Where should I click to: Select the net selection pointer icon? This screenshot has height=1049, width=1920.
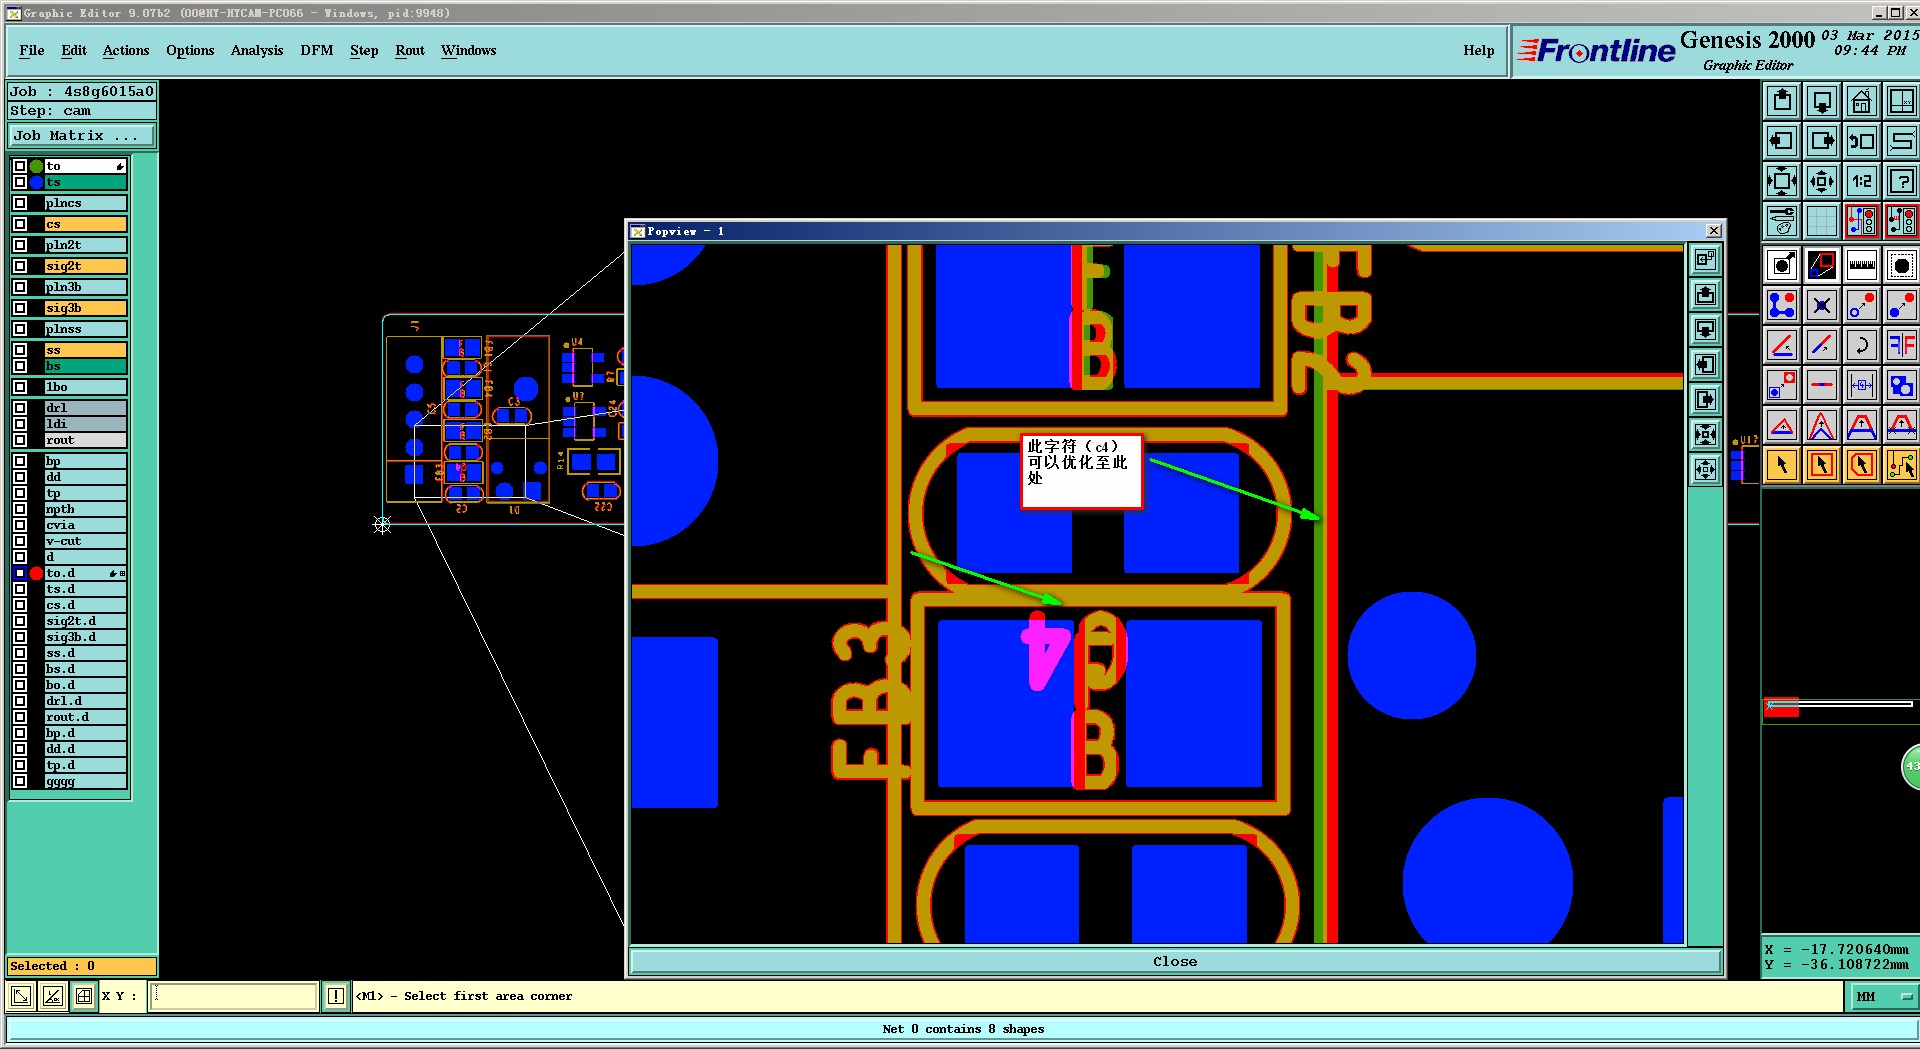1901,465
